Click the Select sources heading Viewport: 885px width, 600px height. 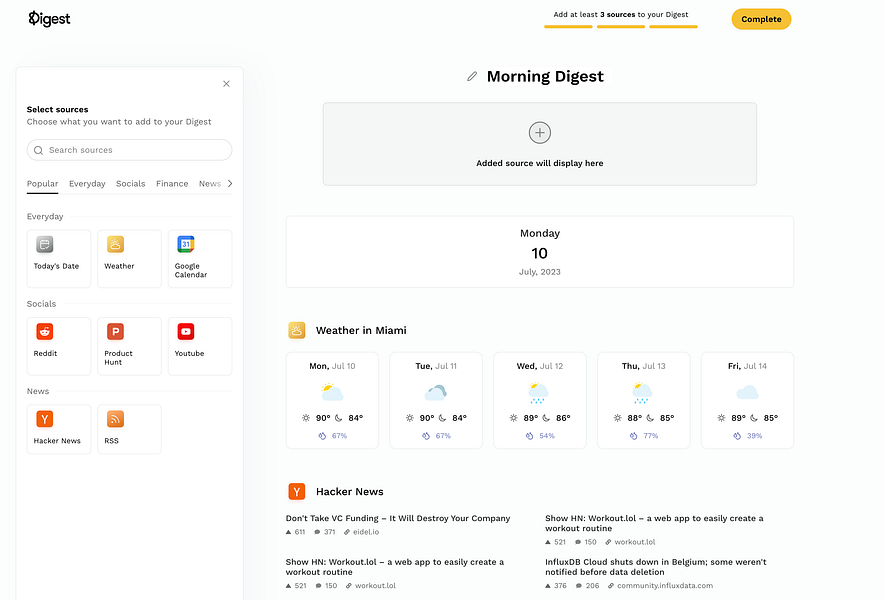58,110
